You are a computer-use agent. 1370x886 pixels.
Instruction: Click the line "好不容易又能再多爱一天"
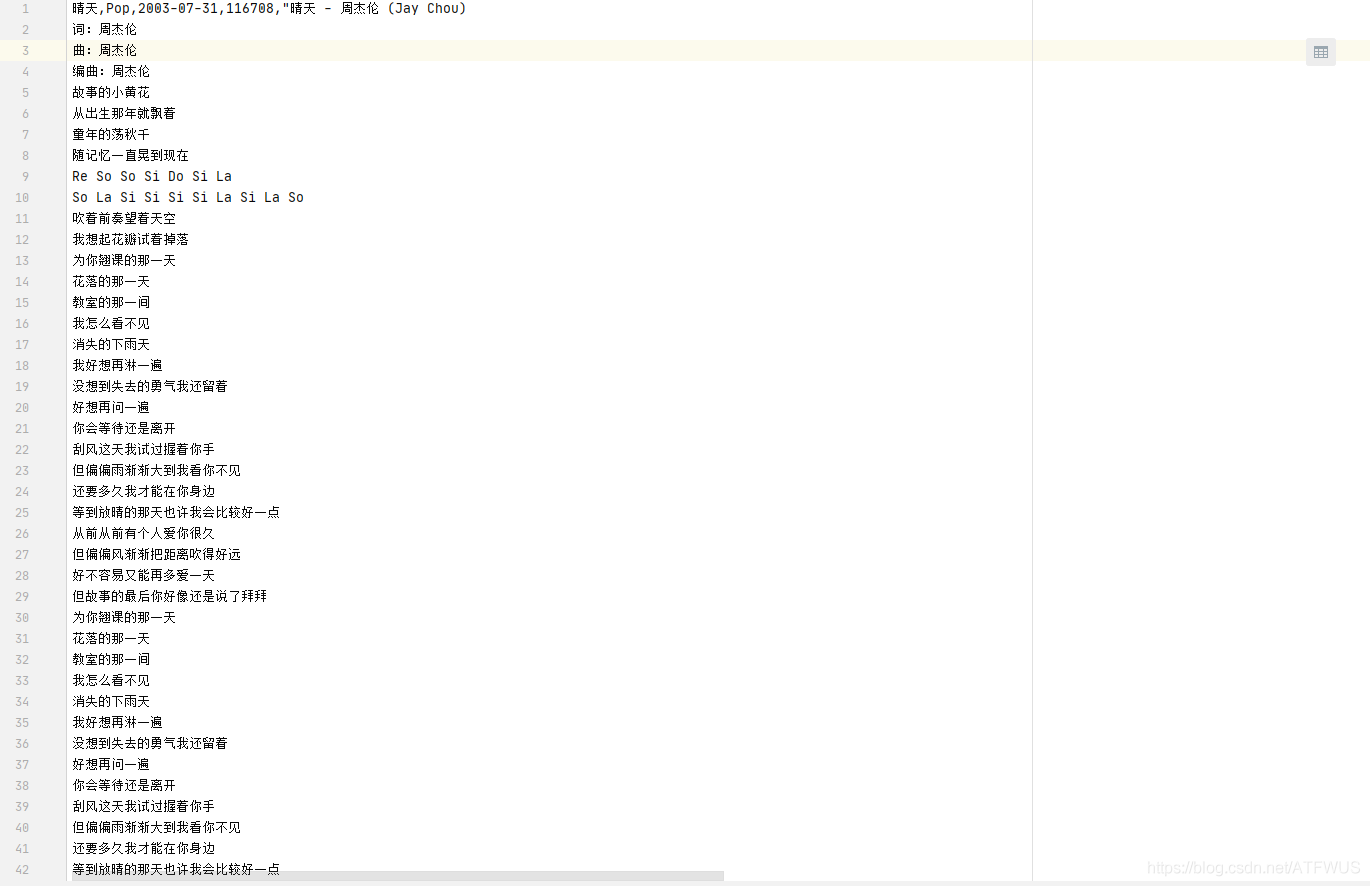[x=143, y=575]
